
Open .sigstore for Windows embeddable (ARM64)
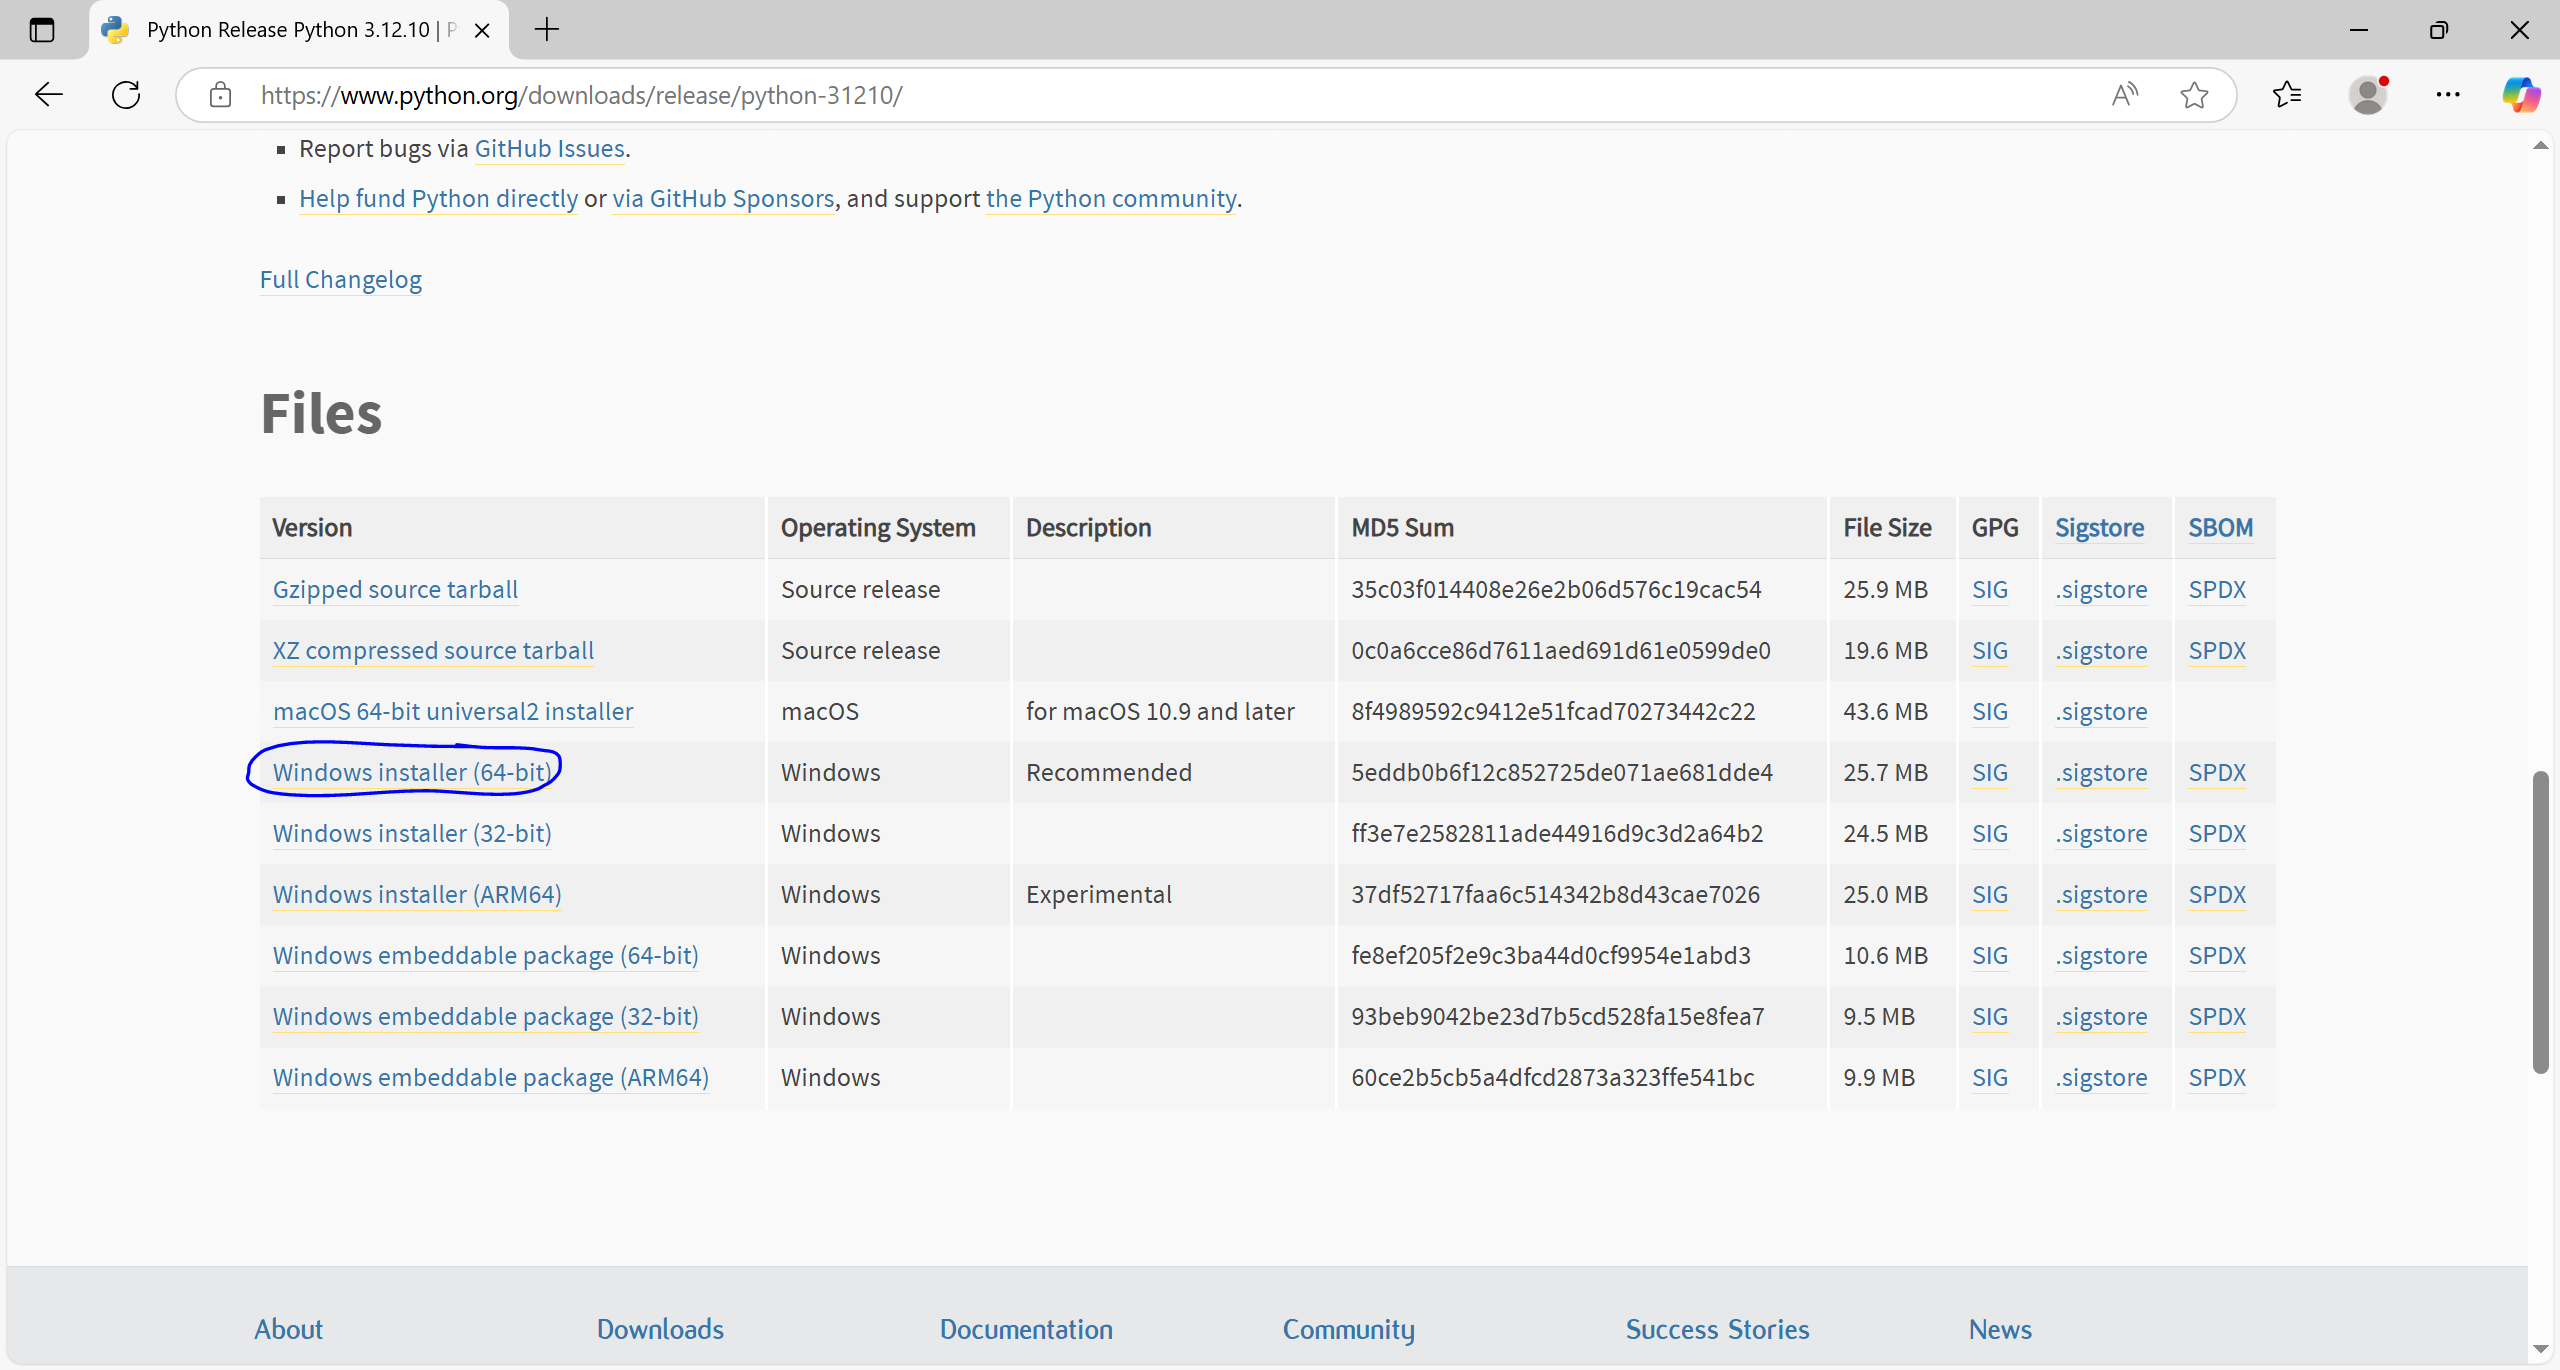coord(2101,1078)
